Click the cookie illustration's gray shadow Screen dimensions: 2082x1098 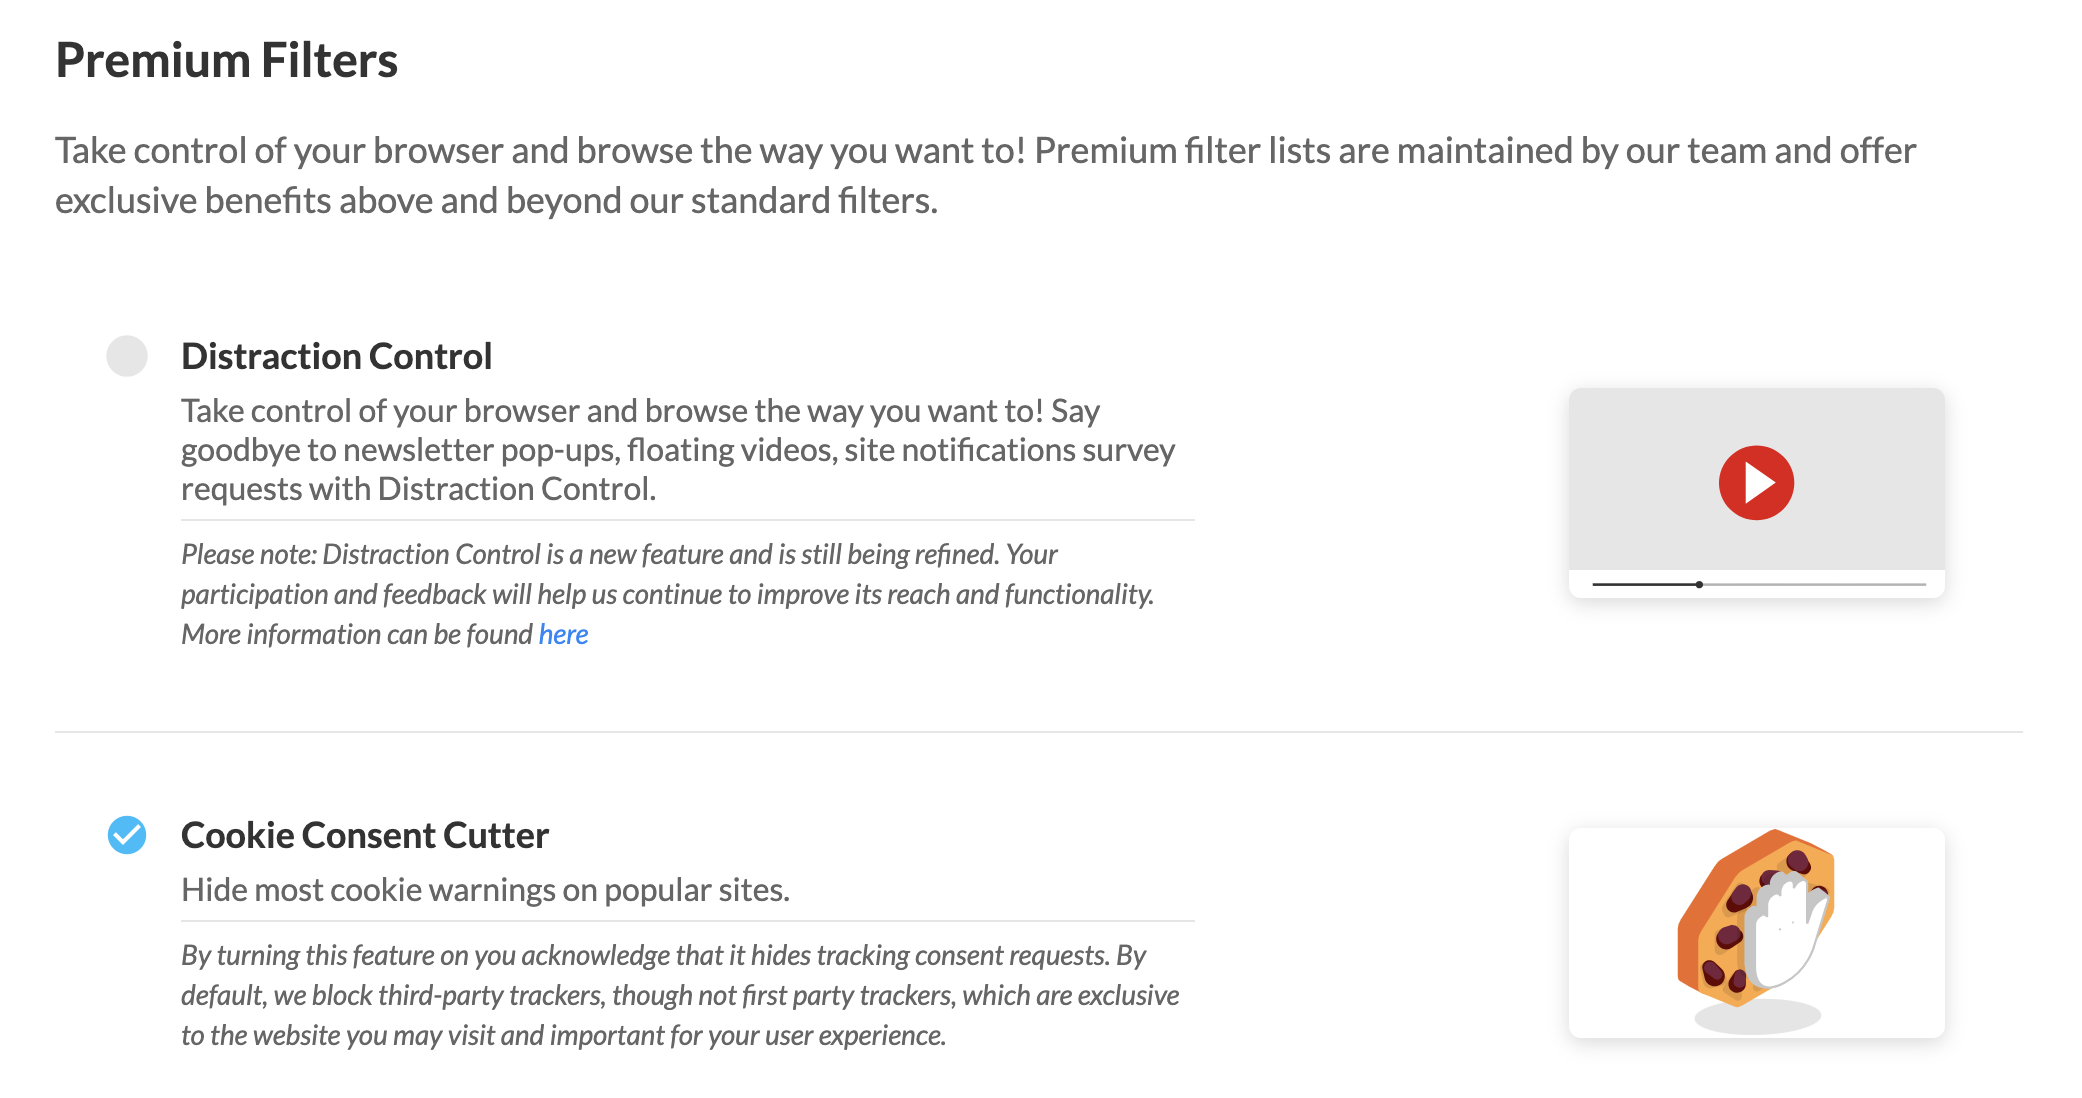pos(1757,1017)
